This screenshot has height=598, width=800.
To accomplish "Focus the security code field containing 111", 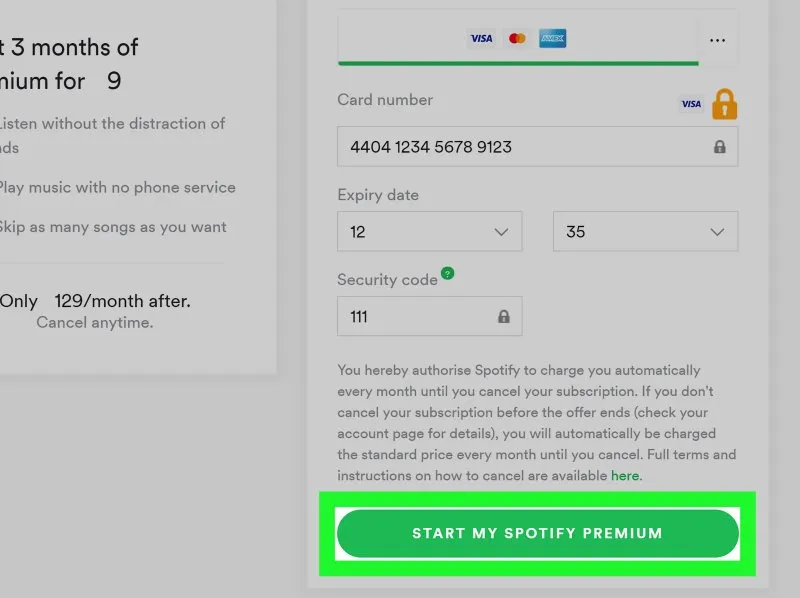I will click(415, 317).
